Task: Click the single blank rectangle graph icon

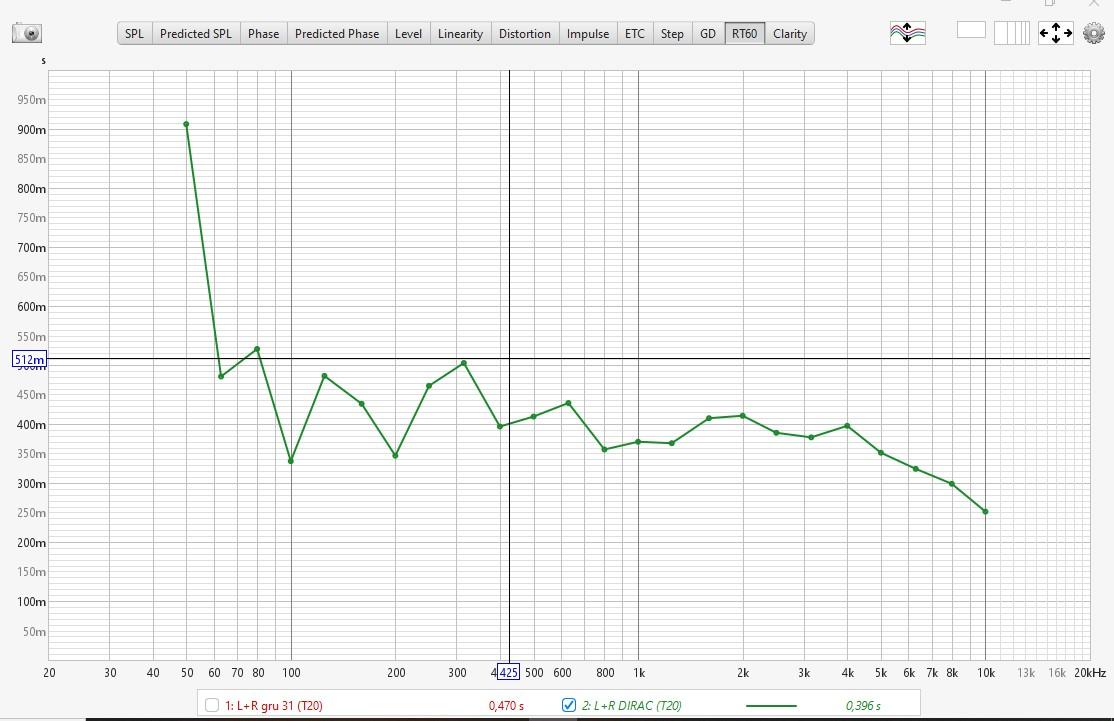Action: pyautogui.click(x=971, y=30)
